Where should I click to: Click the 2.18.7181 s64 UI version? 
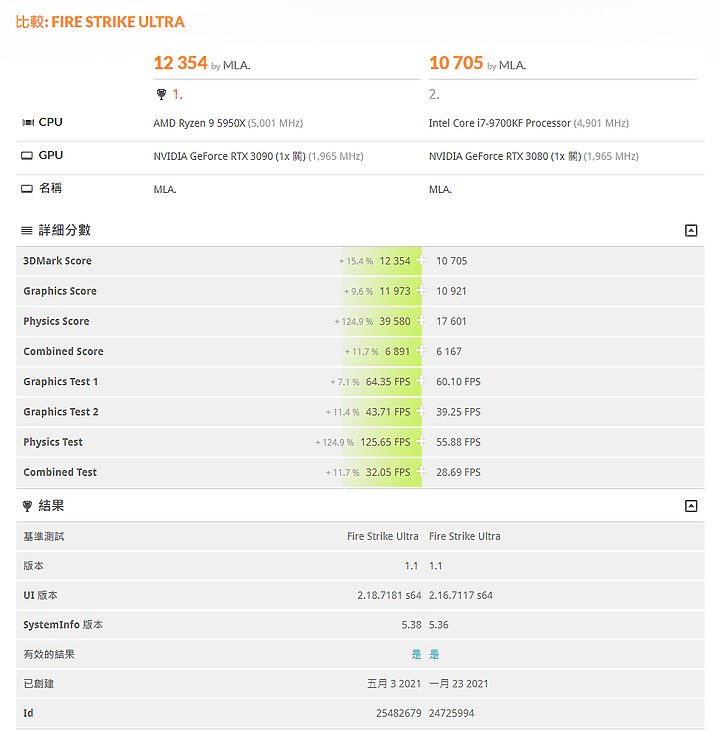pos(389,595)
